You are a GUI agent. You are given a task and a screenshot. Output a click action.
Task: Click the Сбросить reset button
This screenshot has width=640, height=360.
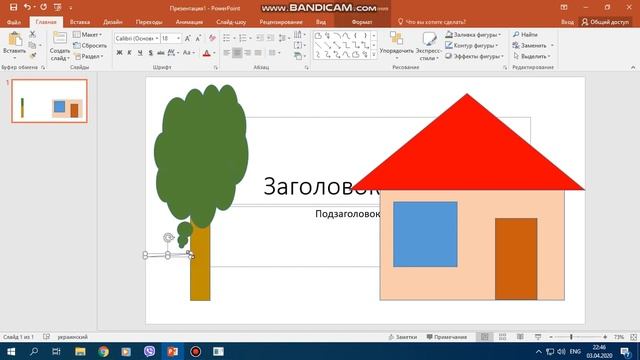click(x=90, y=46)
